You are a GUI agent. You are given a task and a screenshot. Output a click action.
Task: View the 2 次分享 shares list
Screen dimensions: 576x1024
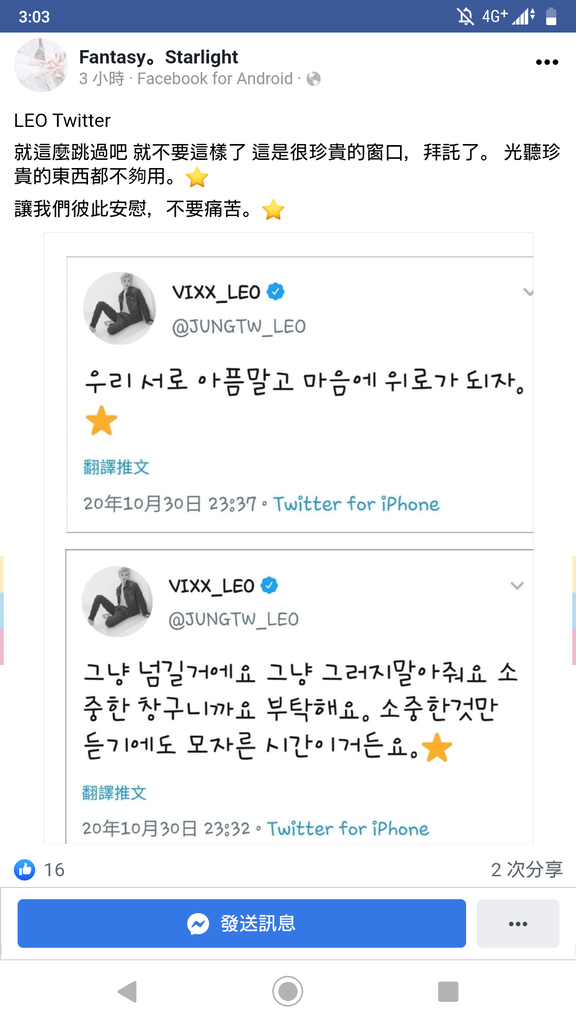[x=526, y=869]
